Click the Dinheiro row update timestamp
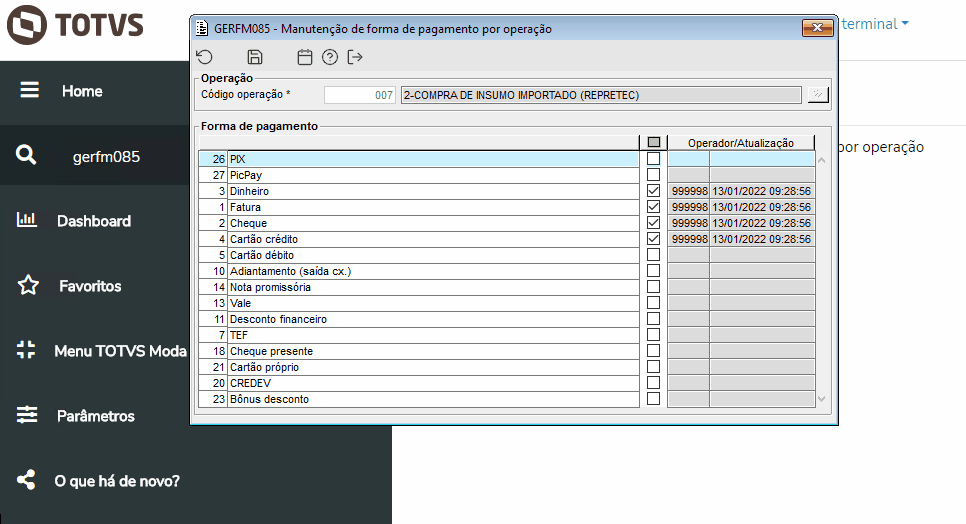The width and height of the screenshot is (966, 524). point(761,191)
